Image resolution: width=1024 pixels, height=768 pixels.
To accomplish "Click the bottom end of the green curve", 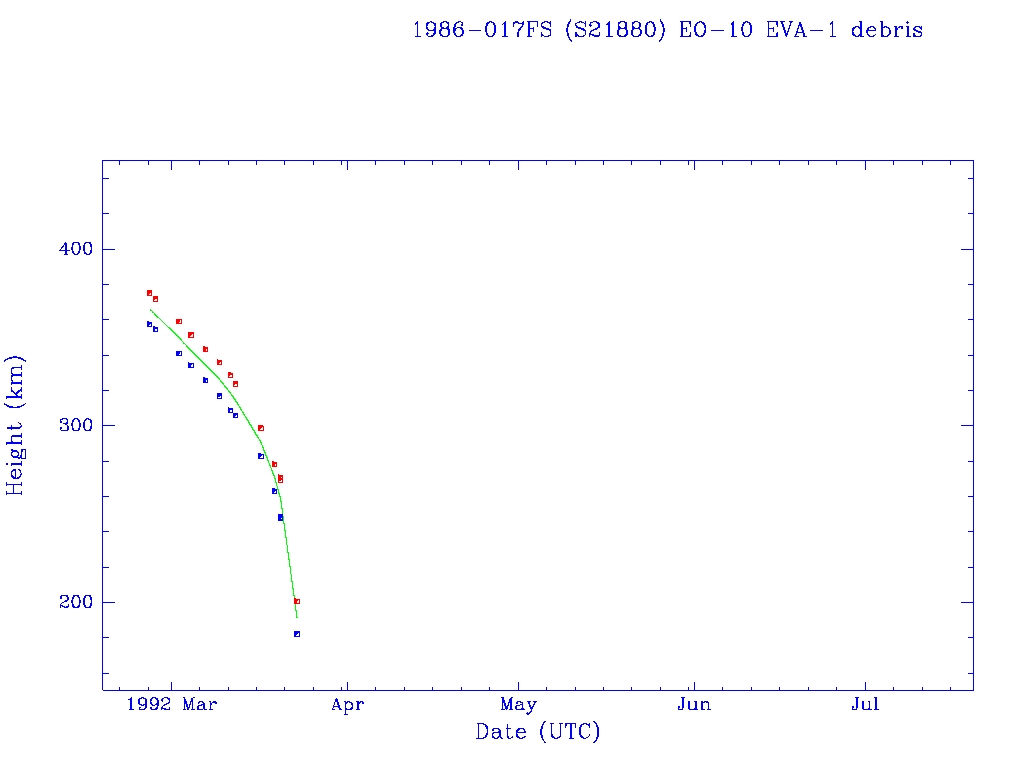I will 297,617.
